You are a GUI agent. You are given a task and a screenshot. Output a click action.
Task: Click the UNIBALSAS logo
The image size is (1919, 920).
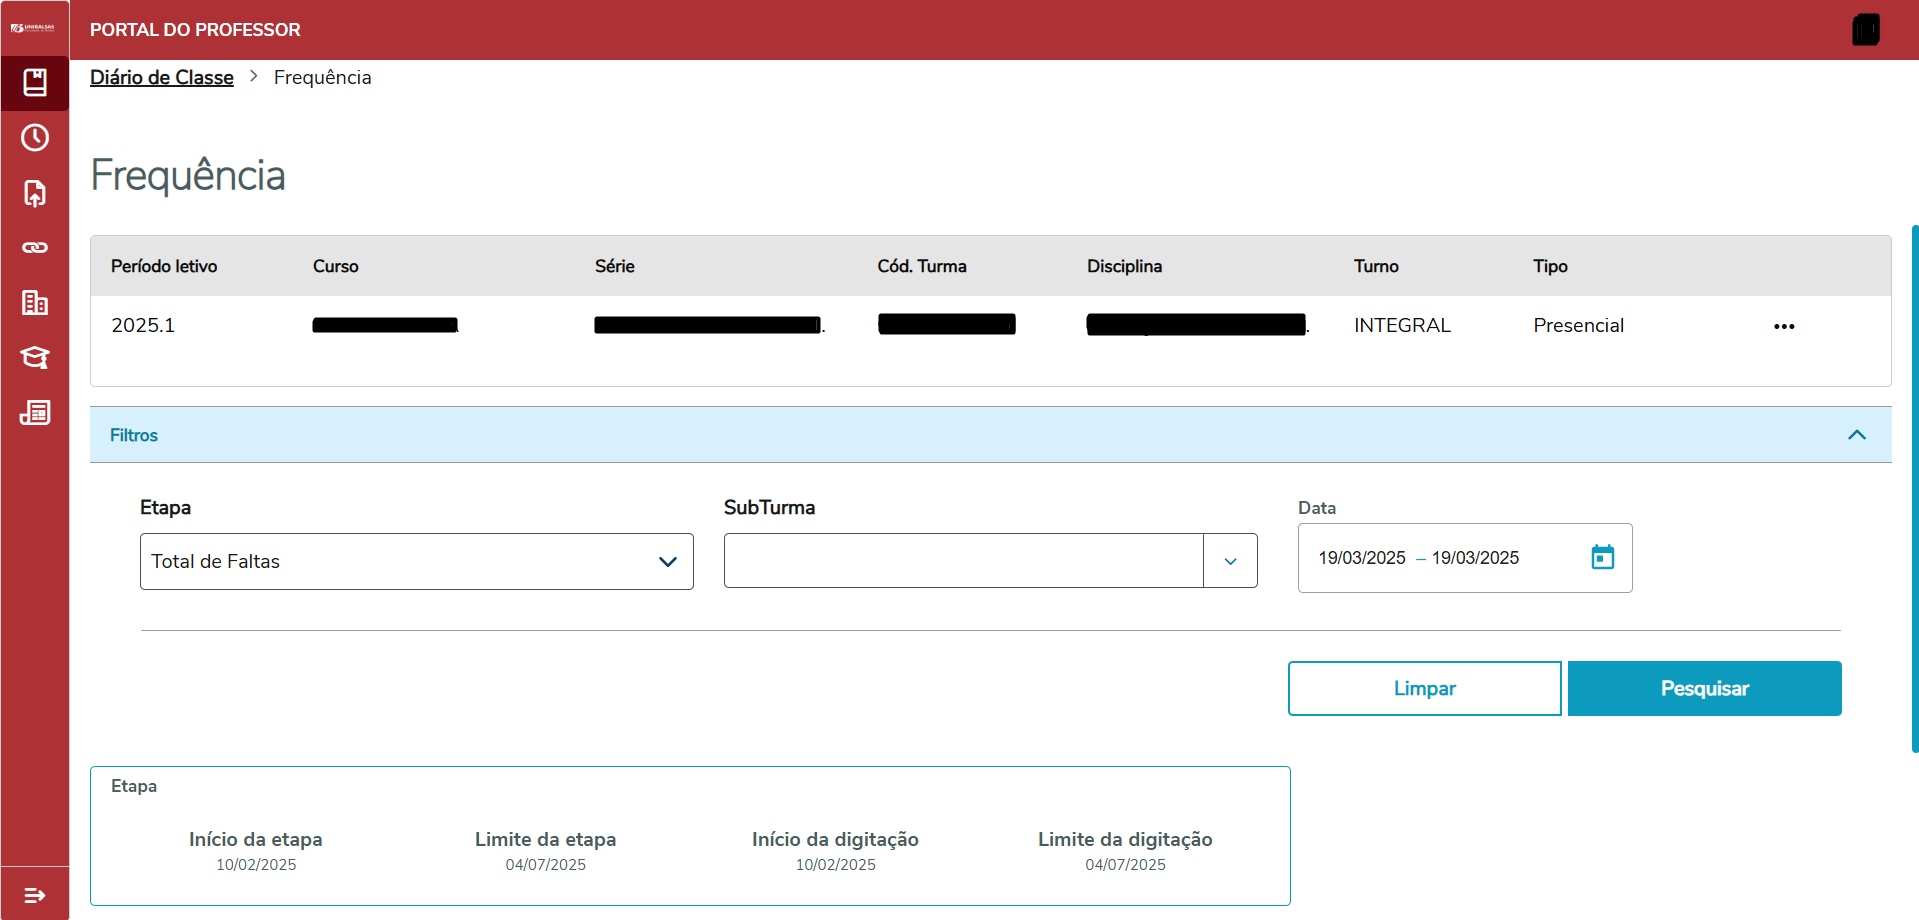click(x=33, y=28)
